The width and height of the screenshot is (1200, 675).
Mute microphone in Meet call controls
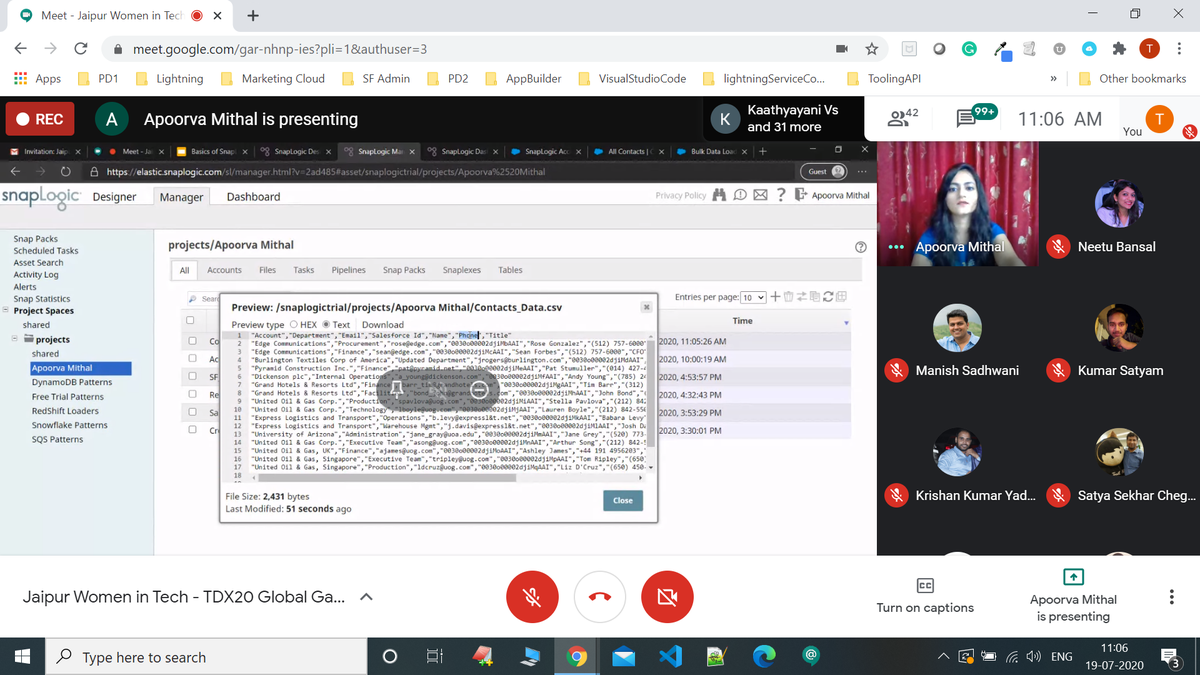[x=533, y=597]
